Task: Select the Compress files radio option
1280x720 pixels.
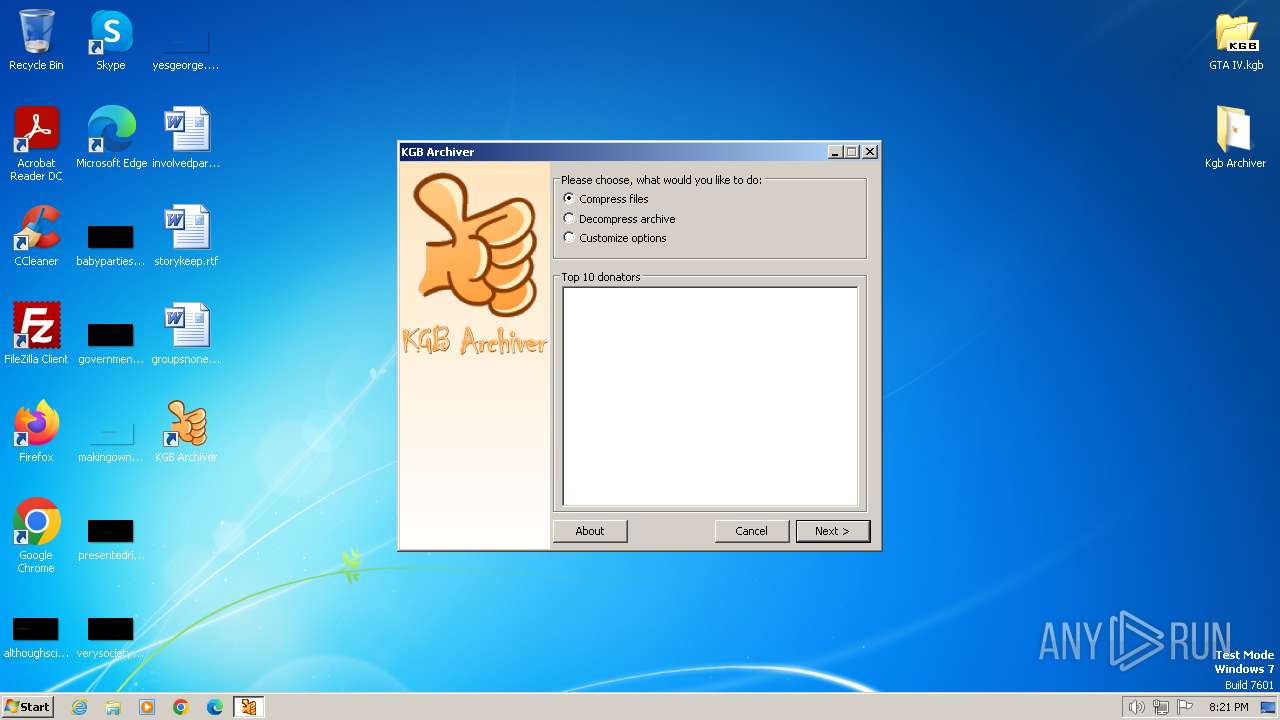Action: [x=606, y=199]
